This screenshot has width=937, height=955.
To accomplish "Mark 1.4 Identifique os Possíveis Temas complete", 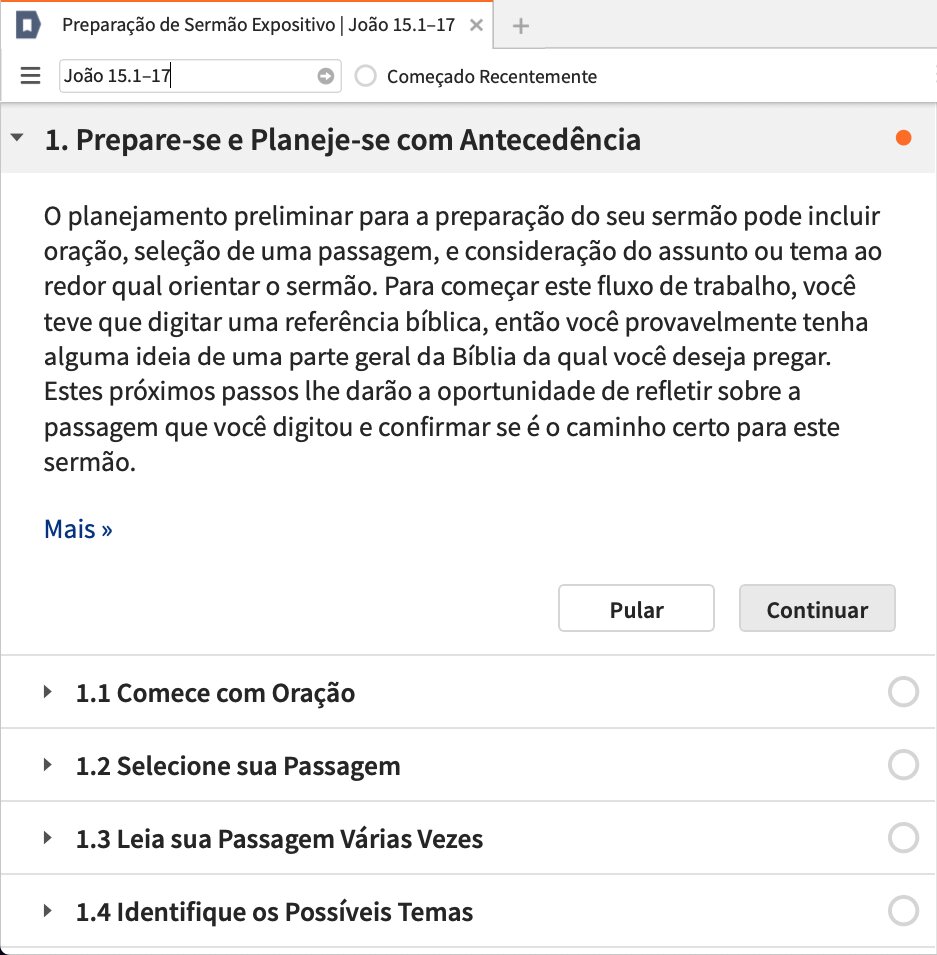I will point(903,911).
